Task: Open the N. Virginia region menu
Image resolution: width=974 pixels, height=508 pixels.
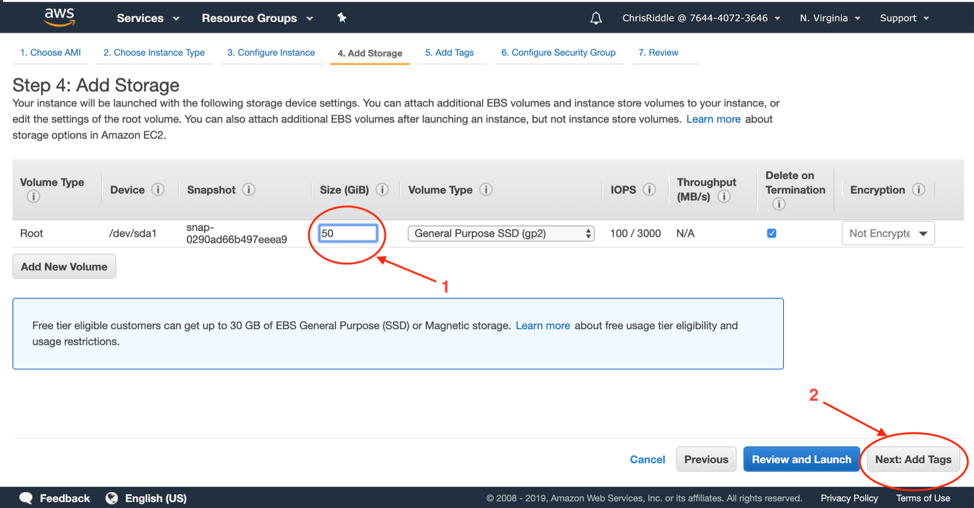Action: 829,18
